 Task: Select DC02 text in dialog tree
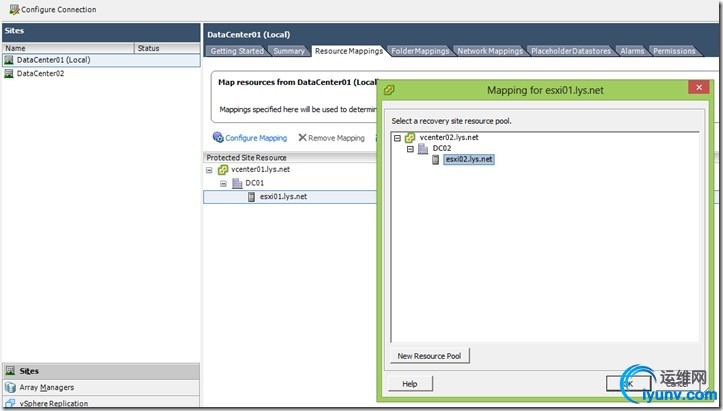pyautogui.click(x=442, y=149)
